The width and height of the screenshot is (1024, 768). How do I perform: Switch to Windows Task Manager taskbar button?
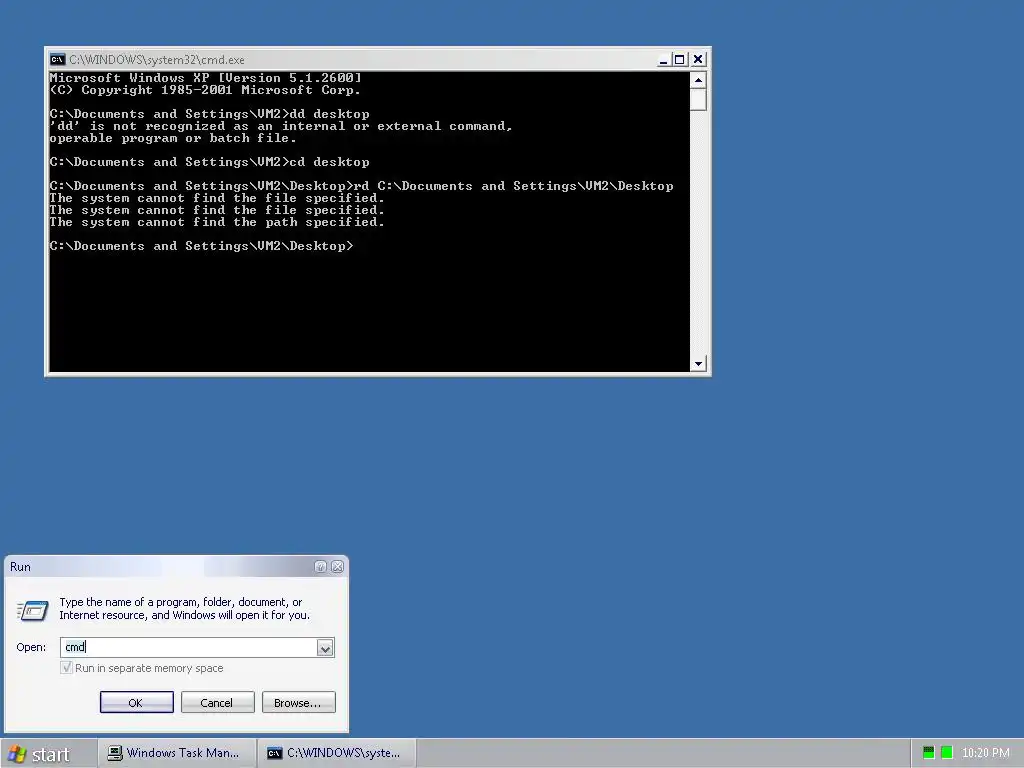(x=176, y=753)
